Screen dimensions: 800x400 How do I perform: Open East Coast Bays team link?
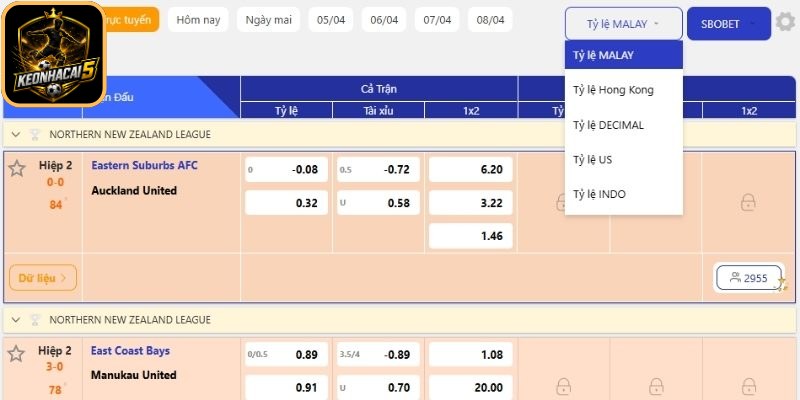tap(131, 351)
